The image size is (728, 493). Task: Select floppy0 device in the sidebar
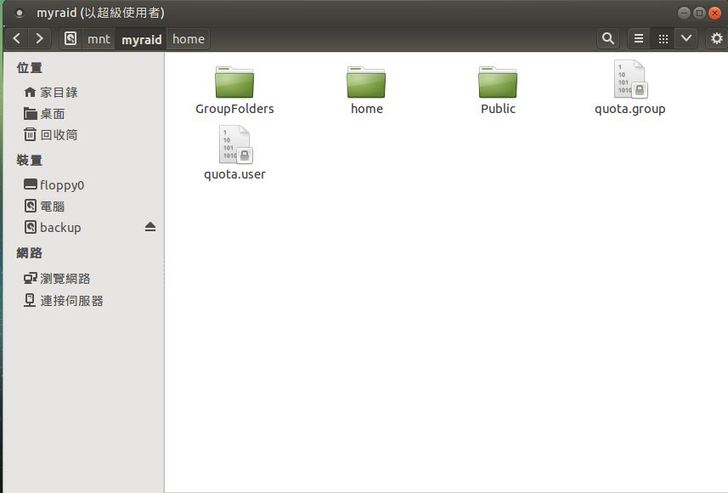click(x=61, y=185)
